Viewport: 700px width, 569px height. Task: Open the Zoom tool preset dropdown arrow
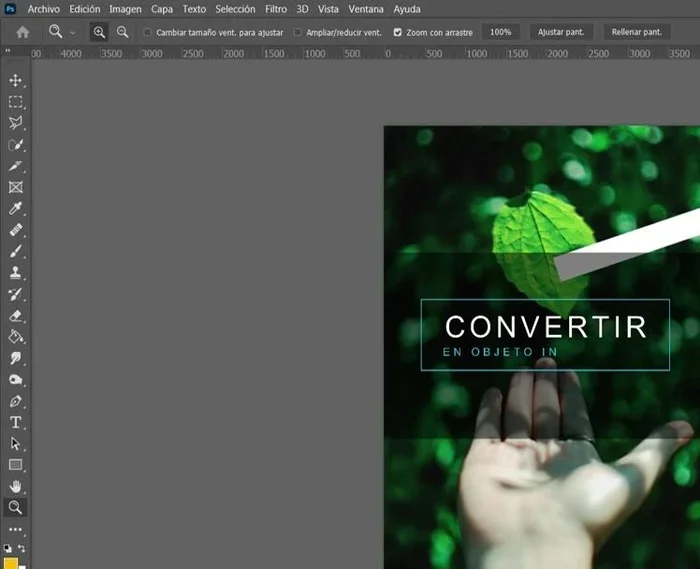73,32
